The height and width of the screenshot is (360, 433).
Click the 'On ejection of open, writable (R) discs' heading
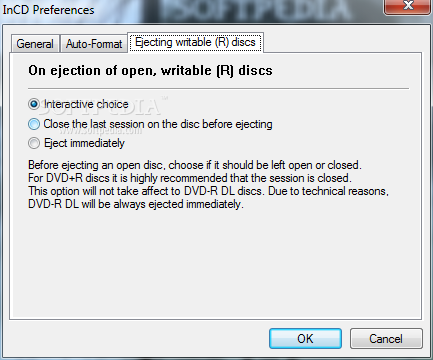150,71
